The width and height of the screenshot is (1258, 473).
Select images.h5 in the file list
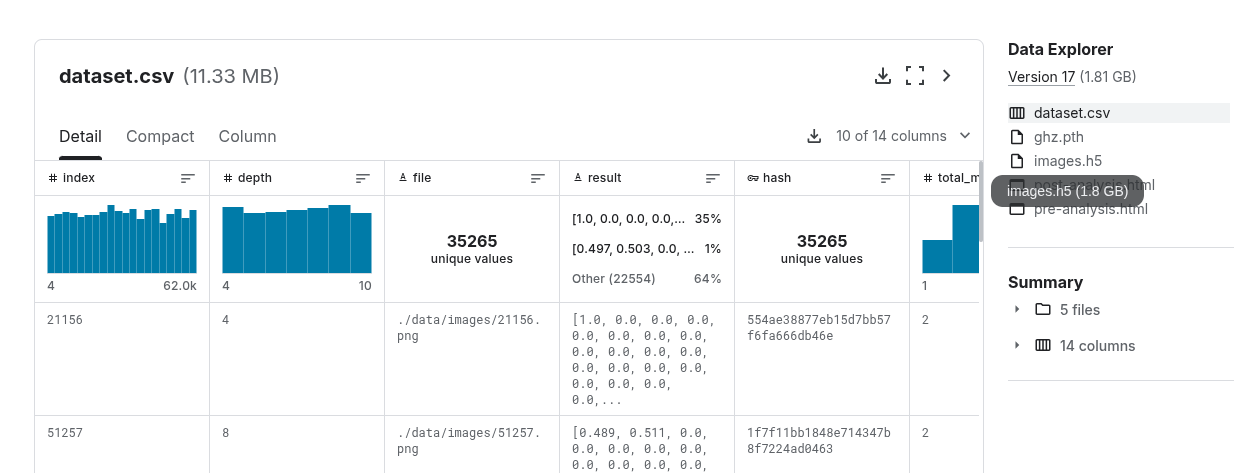pyautogui.click(x=1068, y=161)
